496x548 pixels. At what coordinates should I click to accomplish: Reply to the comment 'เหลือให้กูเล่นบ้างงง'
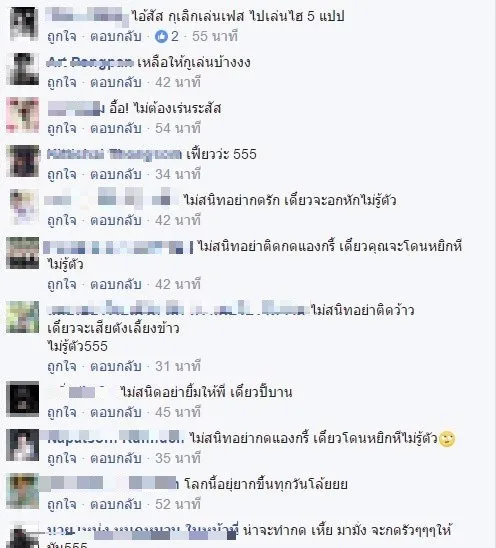(x=116, y=82)
